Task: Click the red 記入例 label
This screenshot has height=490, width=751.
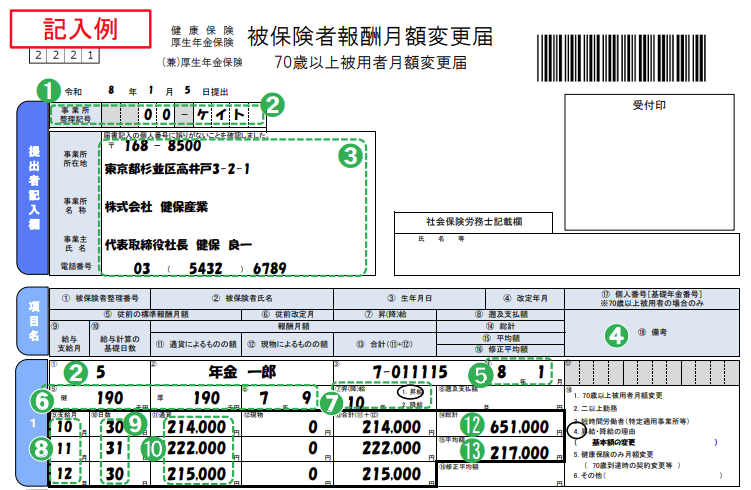Action: click(80, 29)
